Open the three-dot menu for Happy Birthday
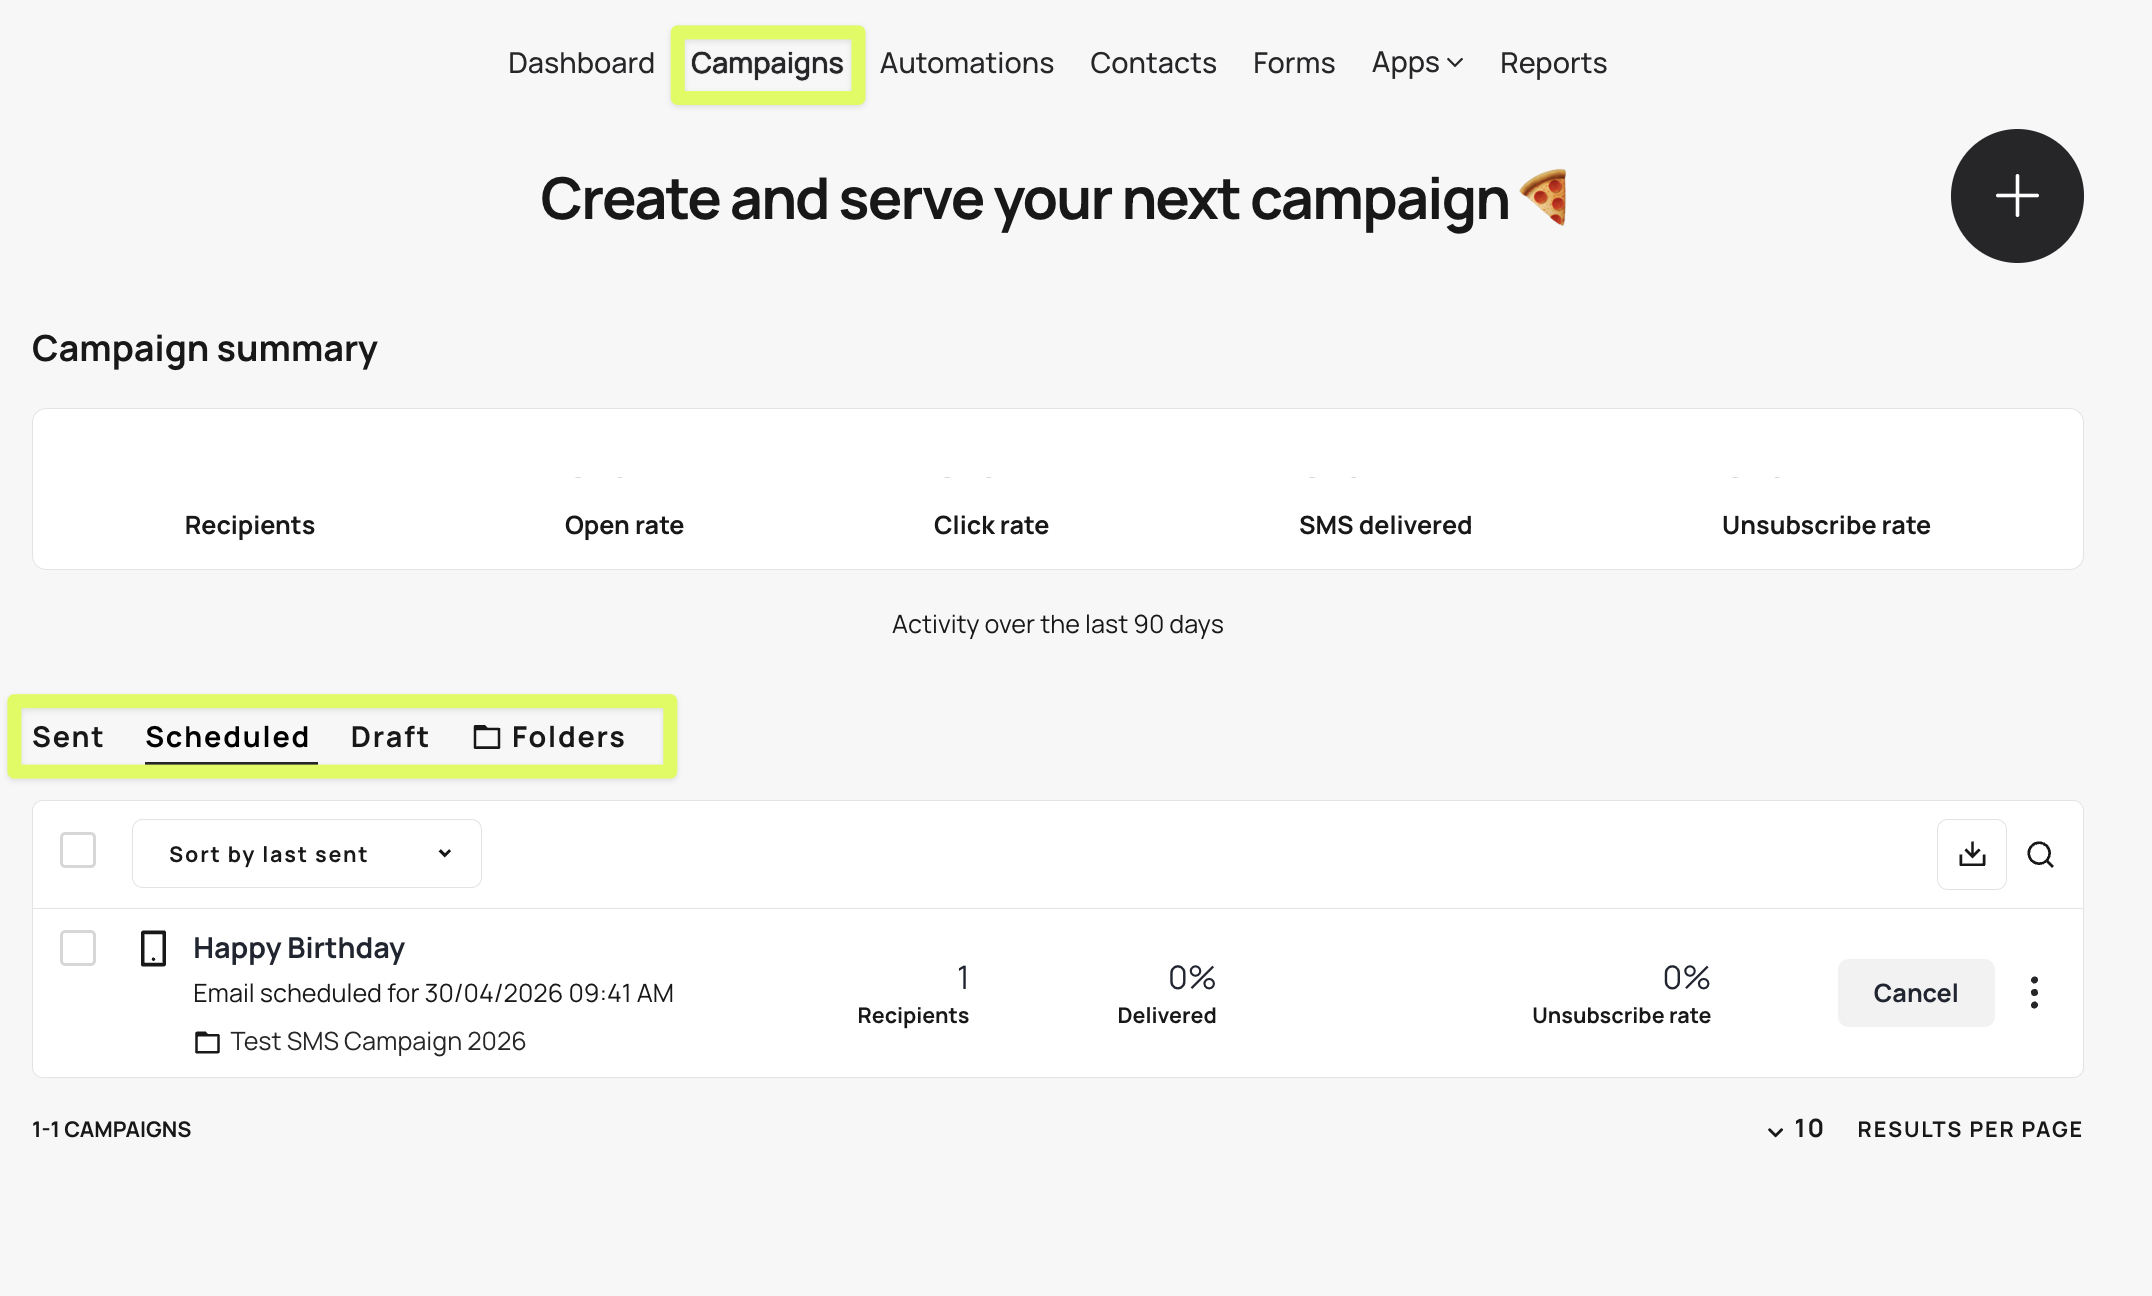2152x1296 pixels. click(2033, 992)
